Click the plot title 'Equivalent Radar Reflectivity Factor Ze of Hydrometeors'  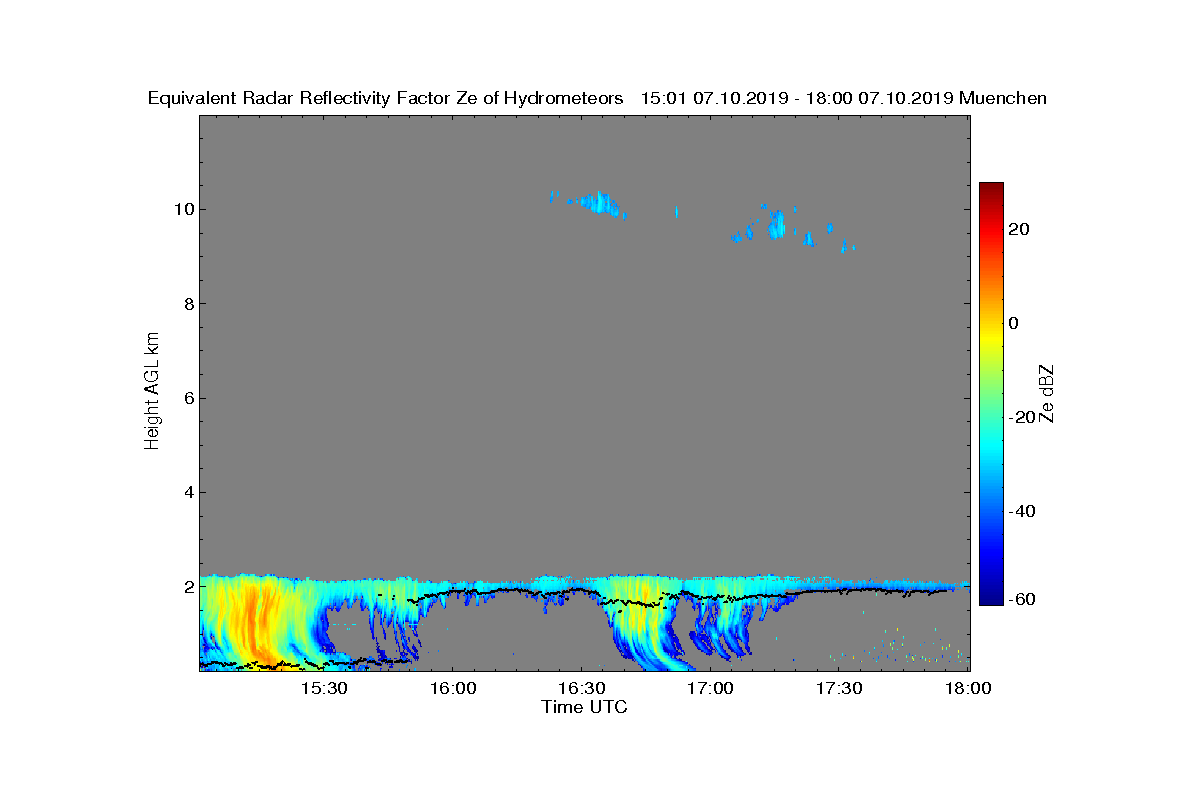[386, 99]
